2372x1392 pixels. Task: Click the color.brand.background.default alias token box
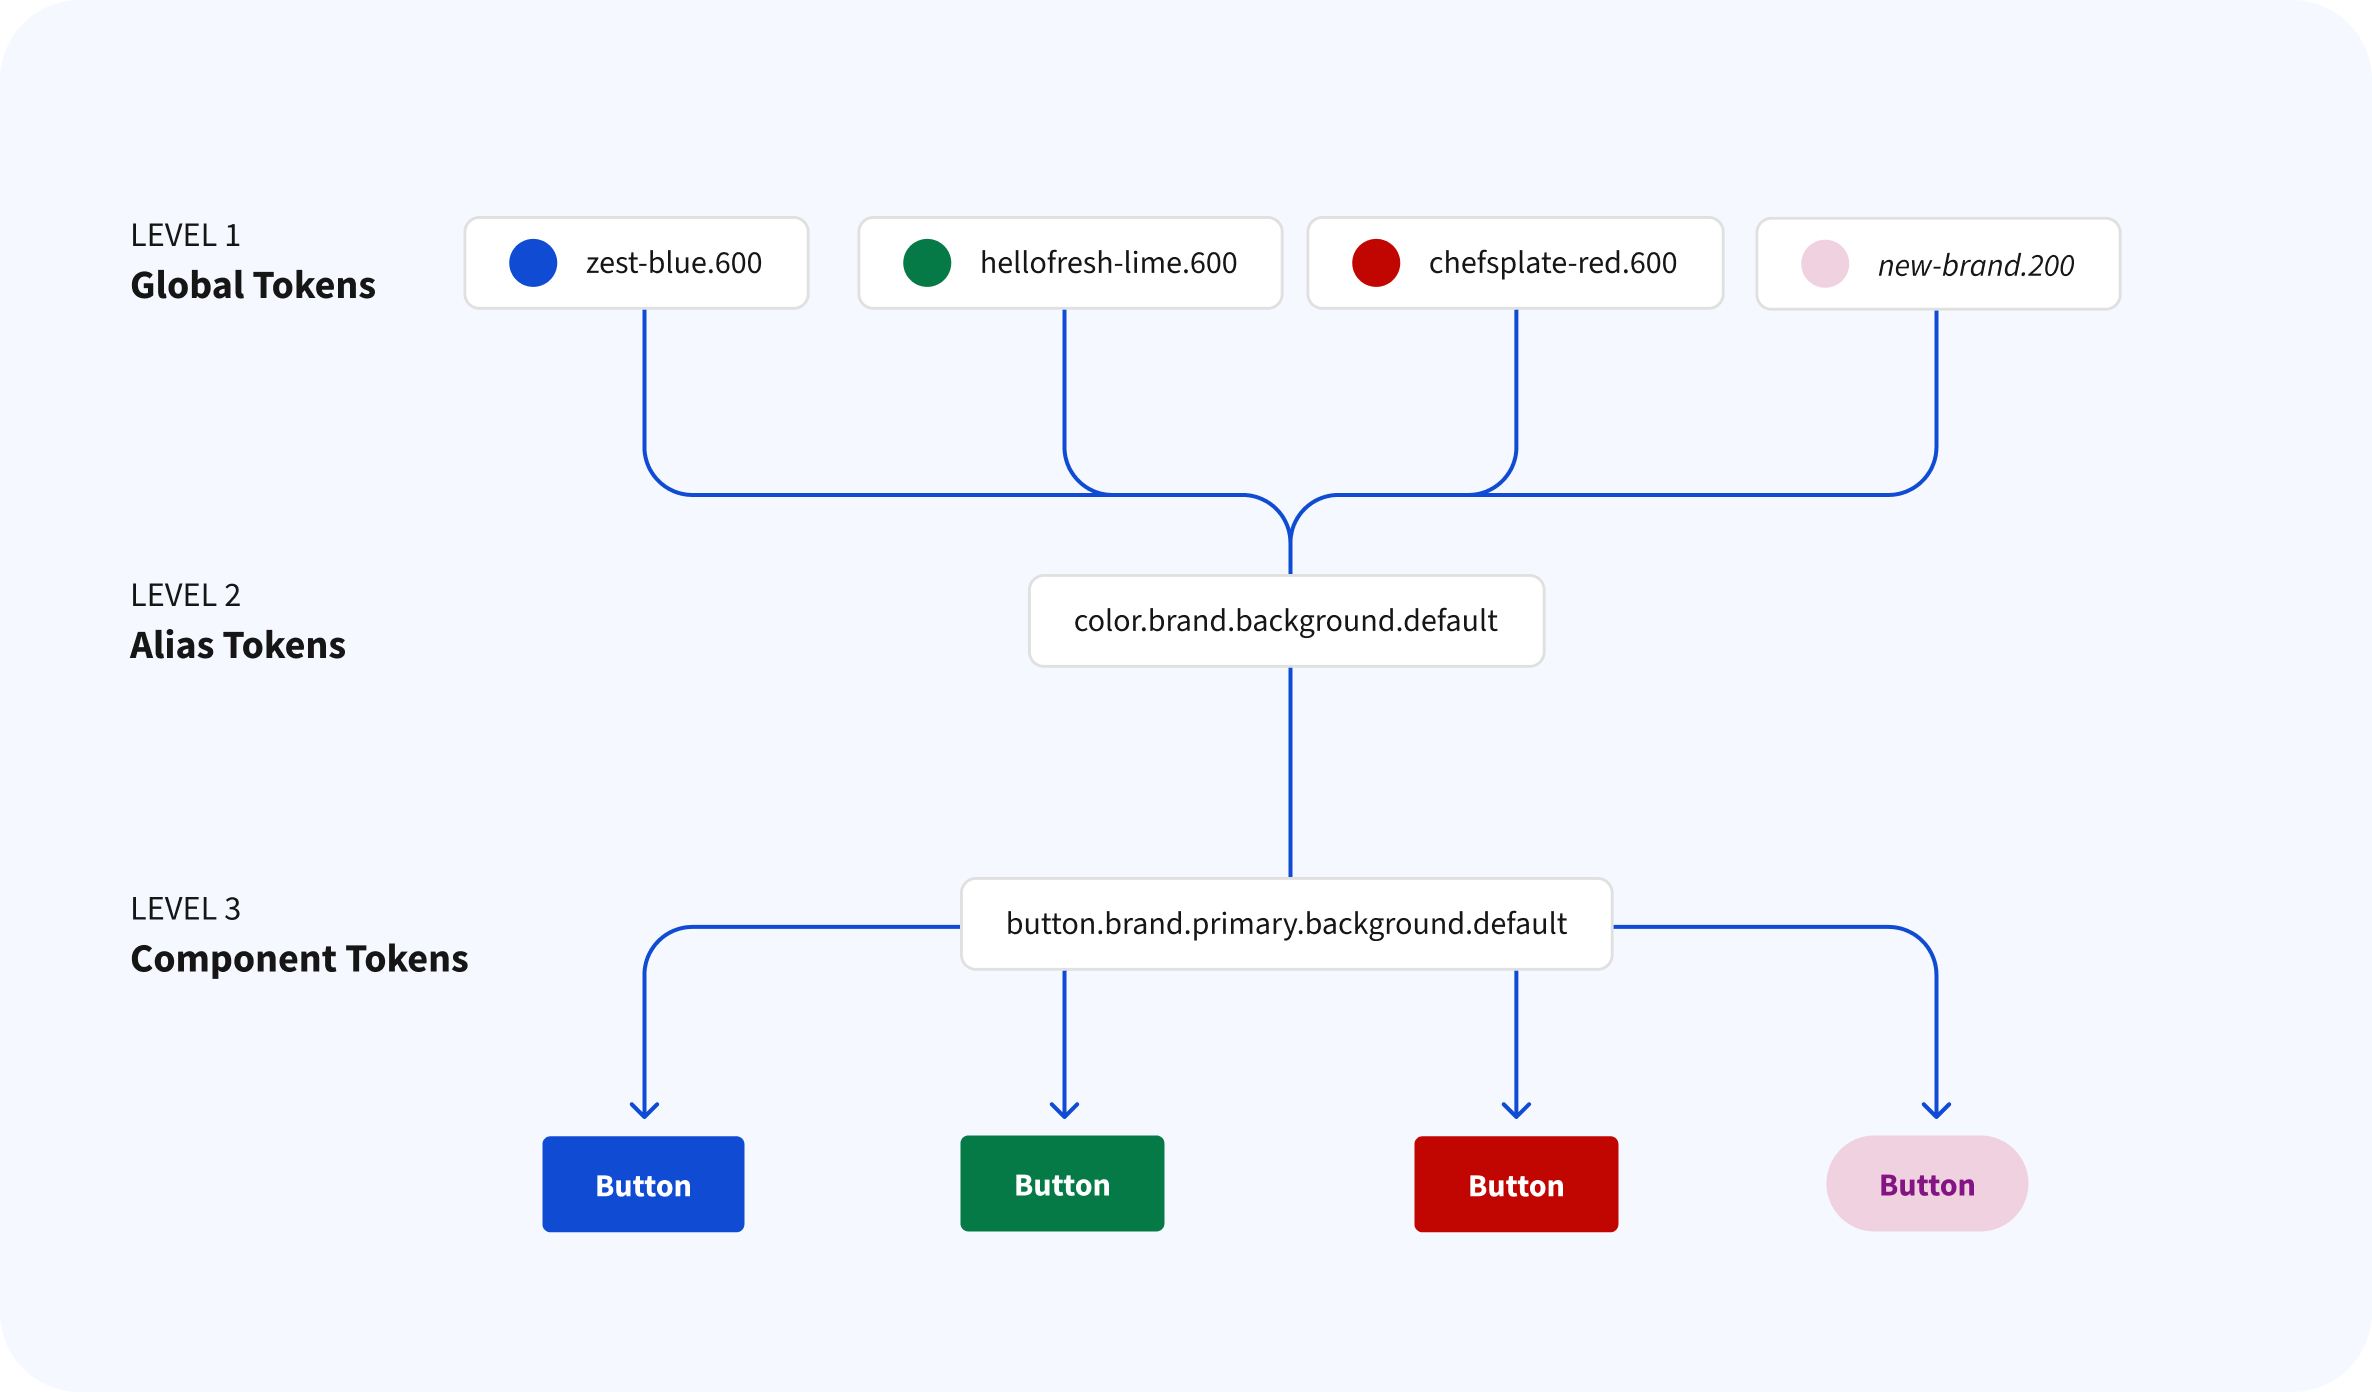(x=1286, y=621)
